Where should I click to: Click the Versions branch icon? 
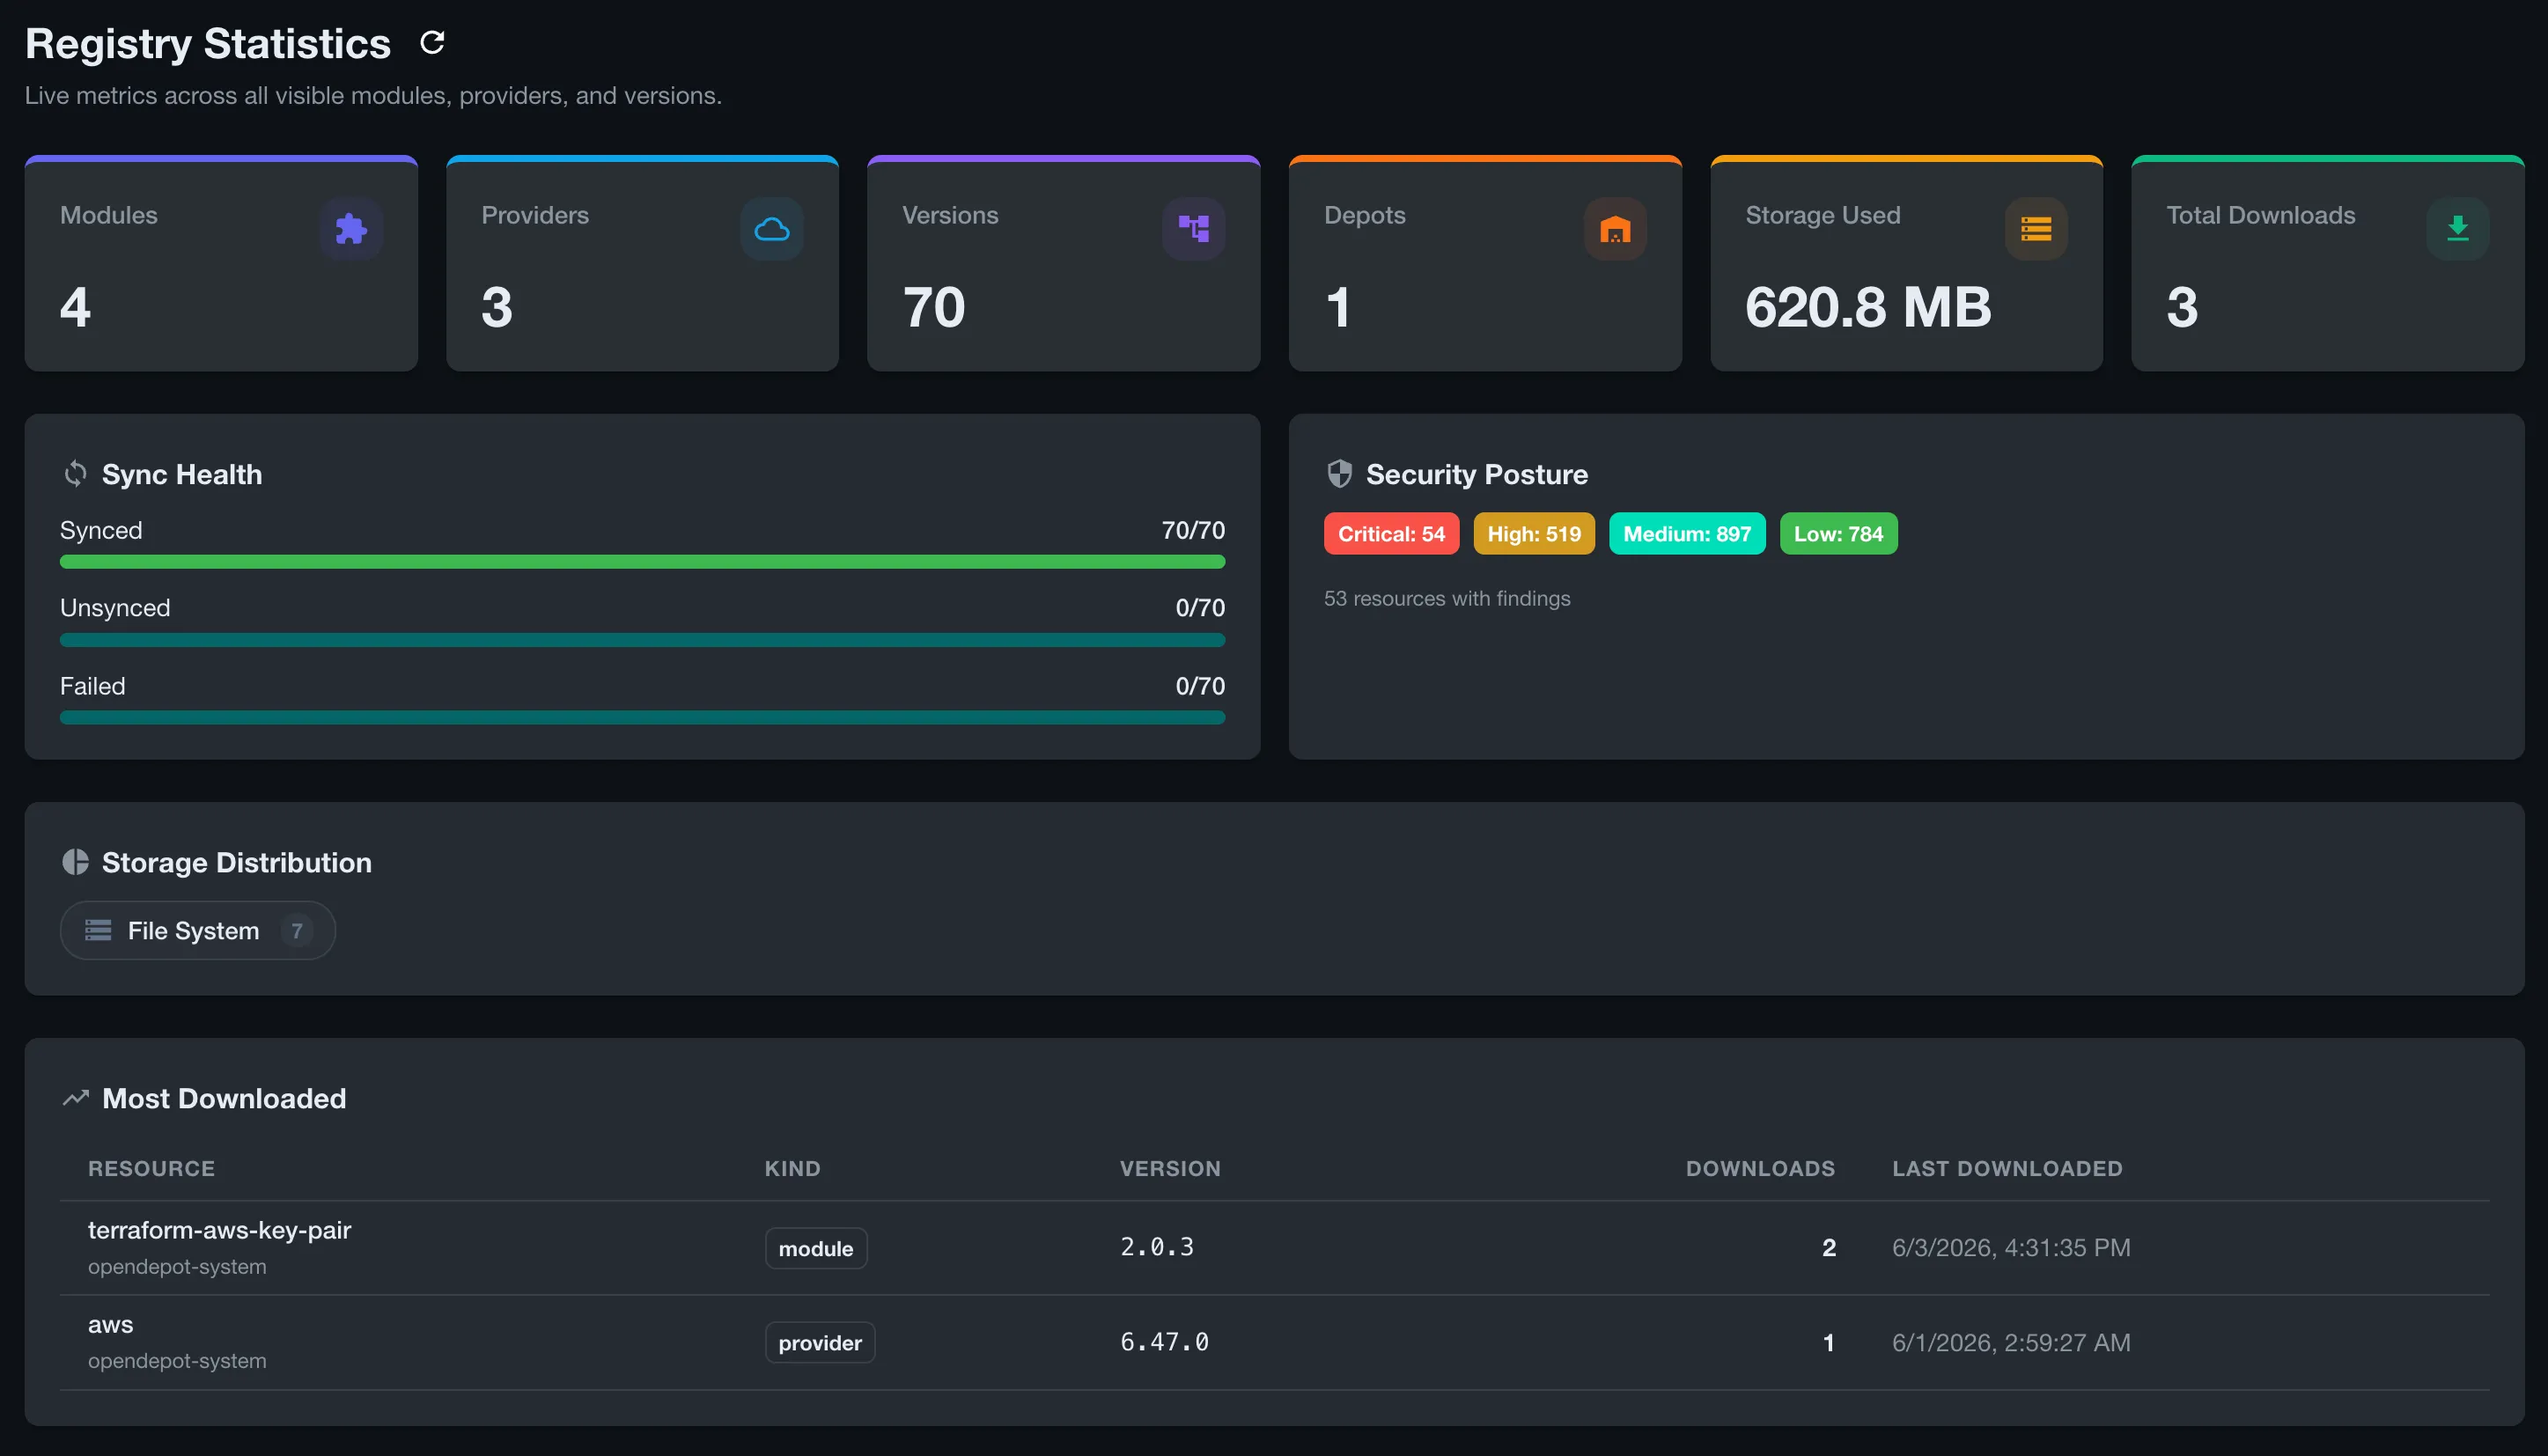point(1194,229)
